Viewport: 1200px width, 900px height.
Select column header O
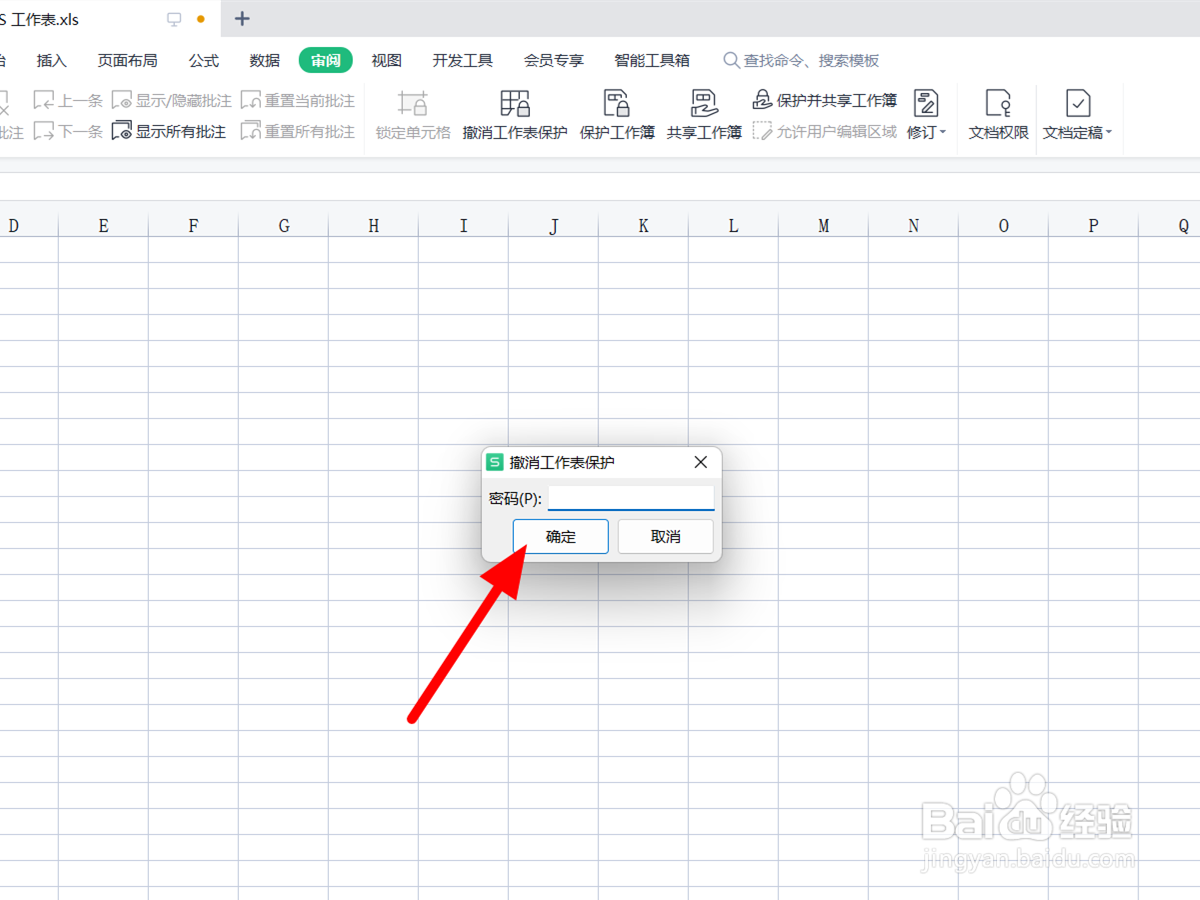[1004, 226]
